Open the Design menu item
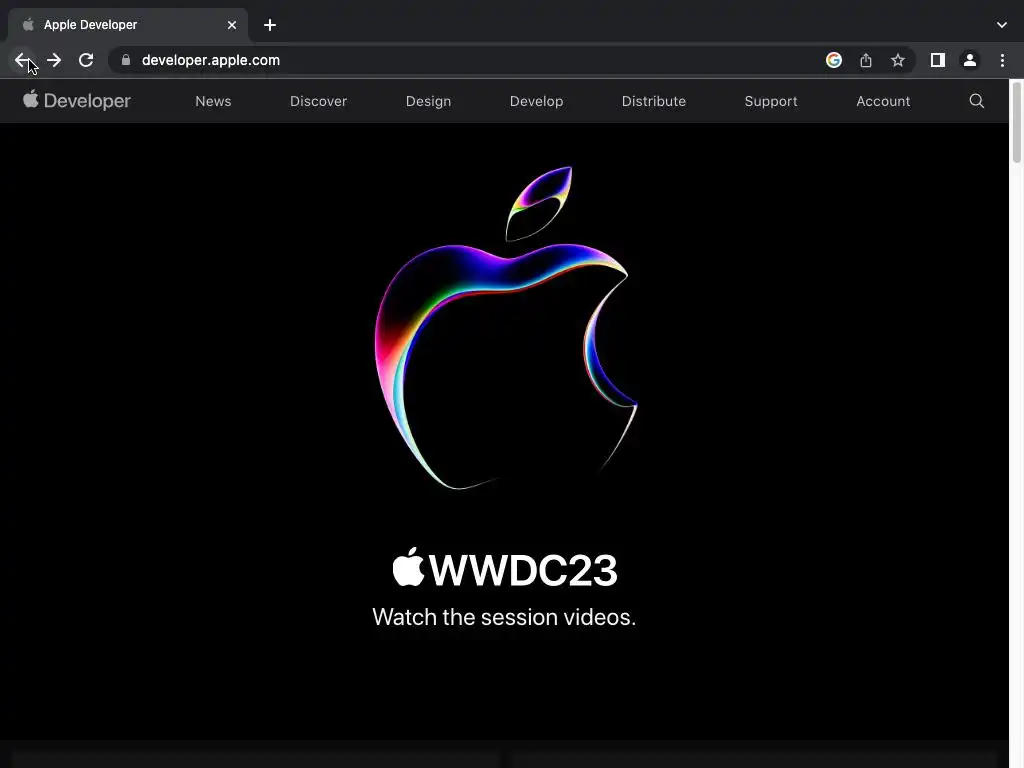The image size is (1024, 768). 428,101
